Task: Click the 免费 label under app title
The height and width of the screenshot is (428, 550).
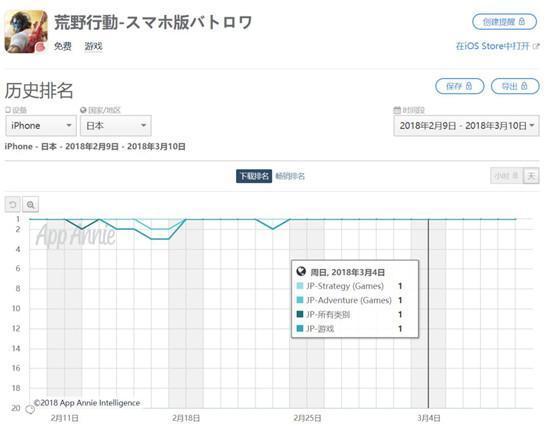Action: (63, 46)
